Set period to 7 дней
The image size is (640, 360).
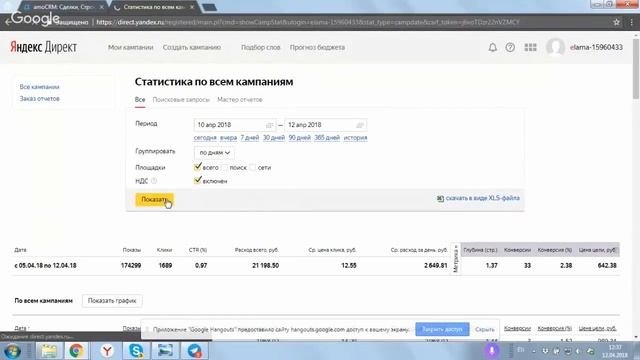[x=250, y=138]
